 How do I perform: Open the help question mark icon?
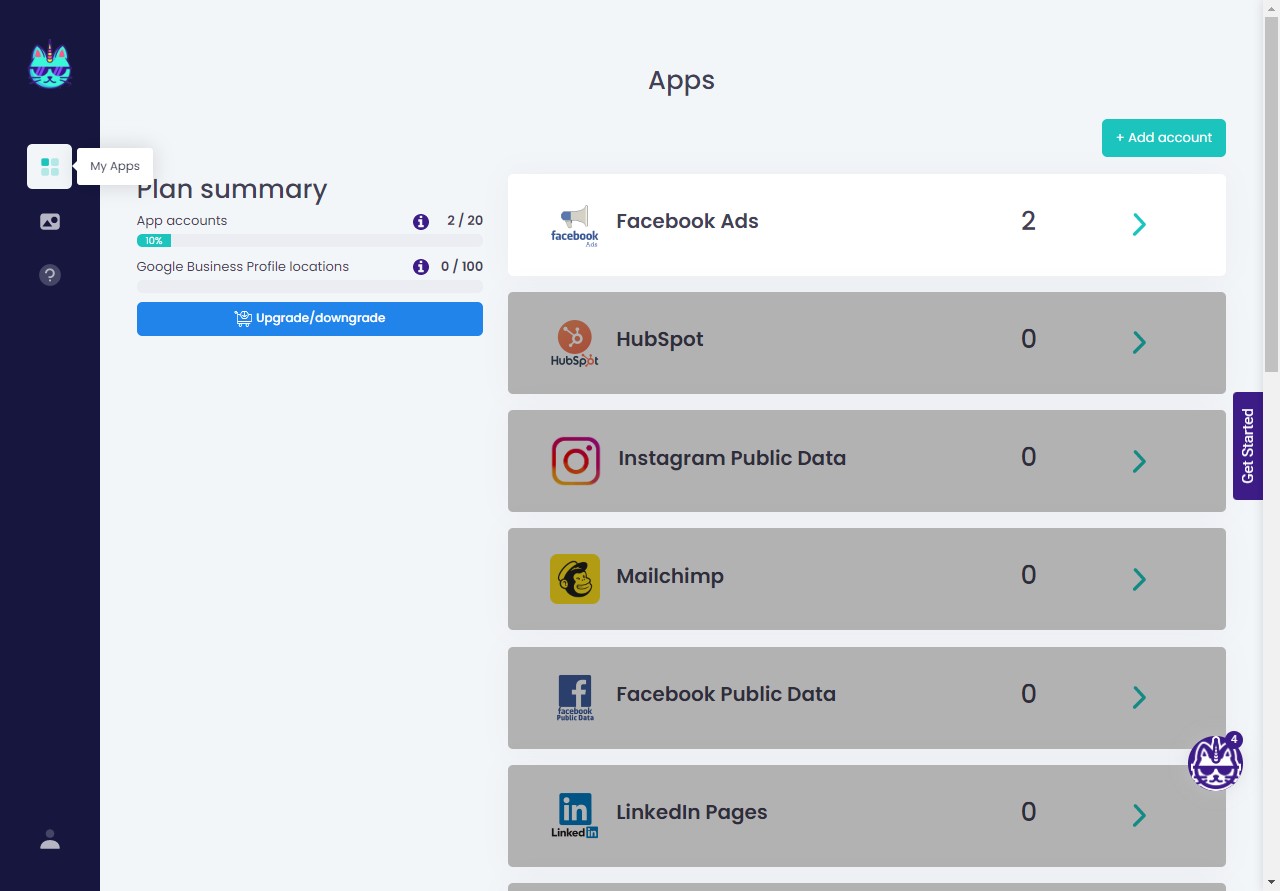tap(50, 274)
